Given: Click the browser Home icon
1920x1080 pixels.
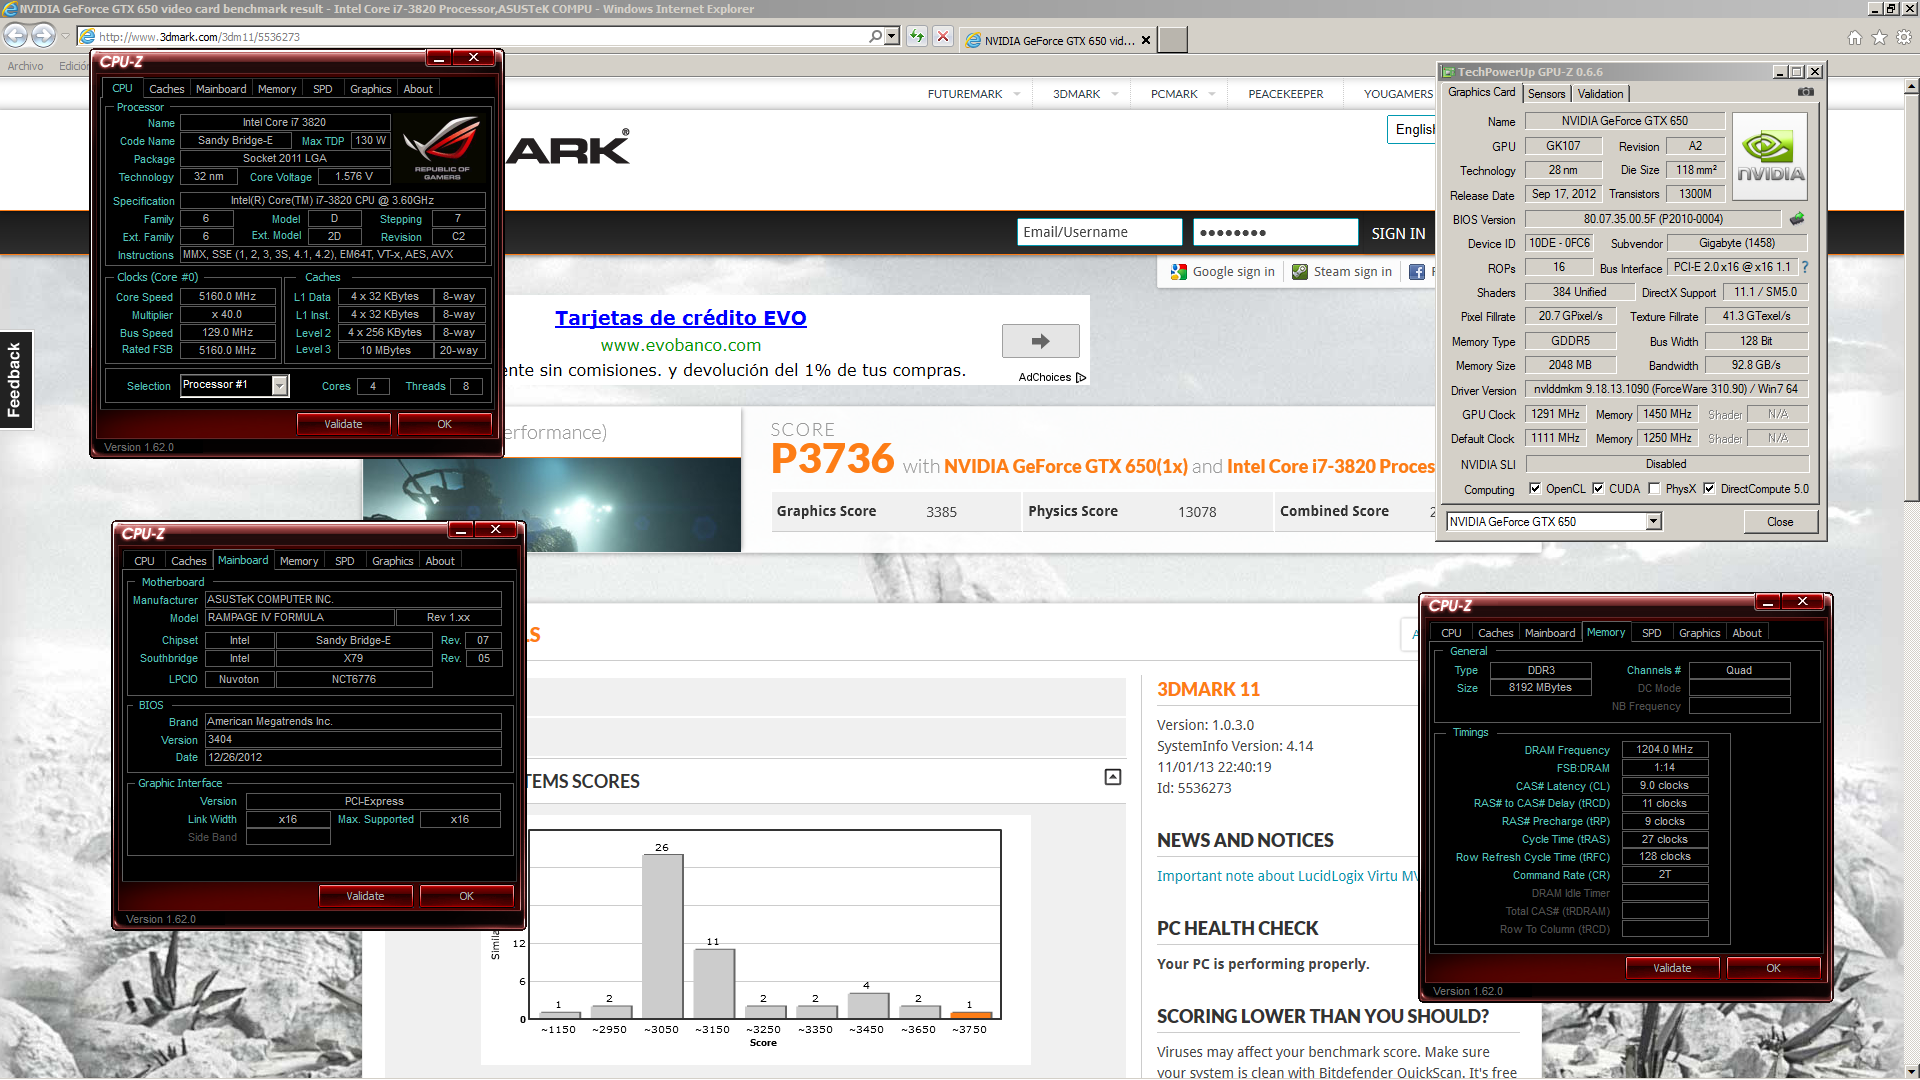Looking at the screenshot, I should [1855, 38].
